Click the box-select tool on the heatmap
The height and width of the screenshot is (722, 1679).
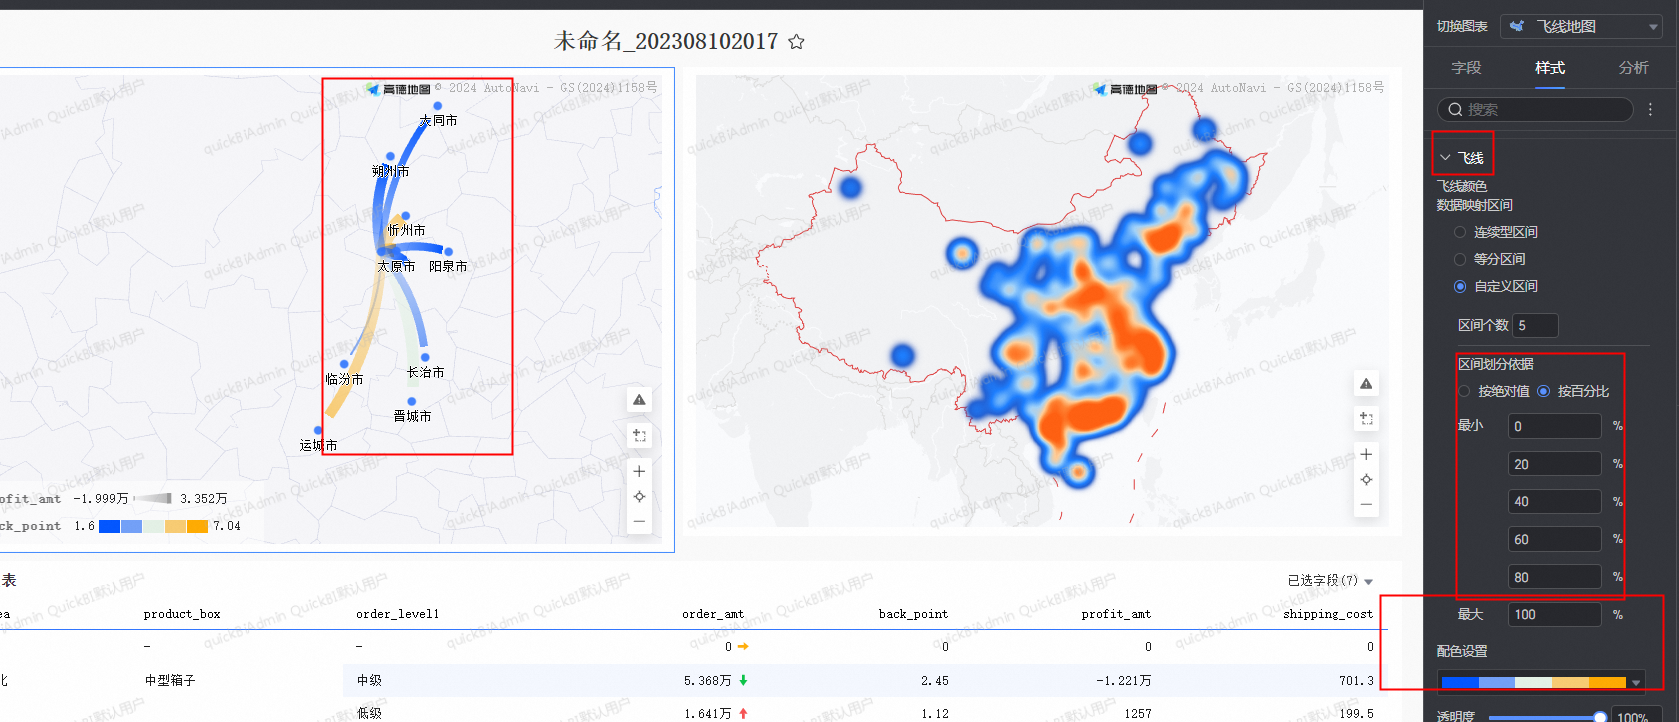tap(1366, 419)
